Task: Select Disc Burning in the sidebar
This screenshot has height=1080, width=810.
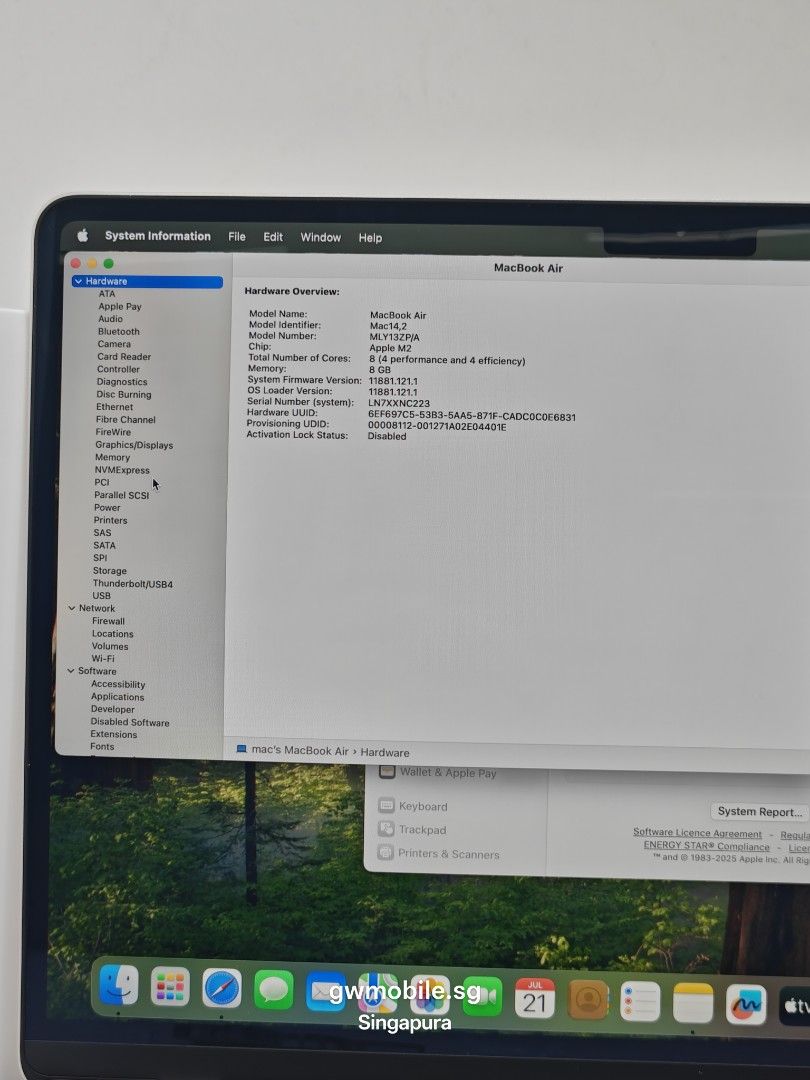Action: click(x=123, y=395)
